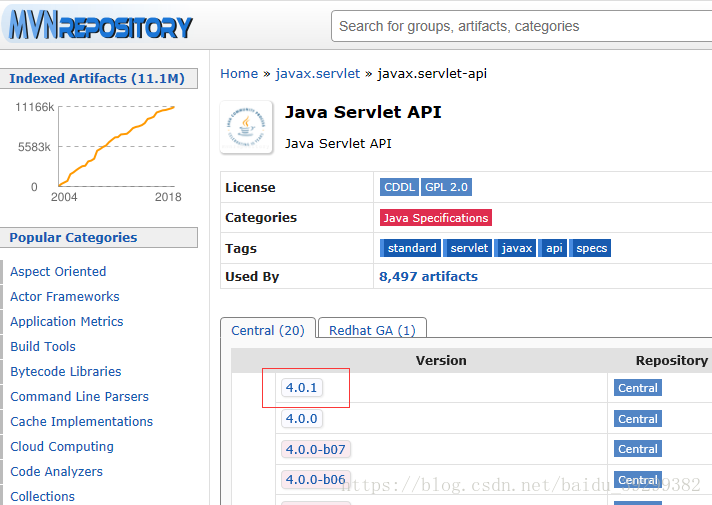Open the Collections category
This screenshot has height=505, width=712.
tap(42, 496)
